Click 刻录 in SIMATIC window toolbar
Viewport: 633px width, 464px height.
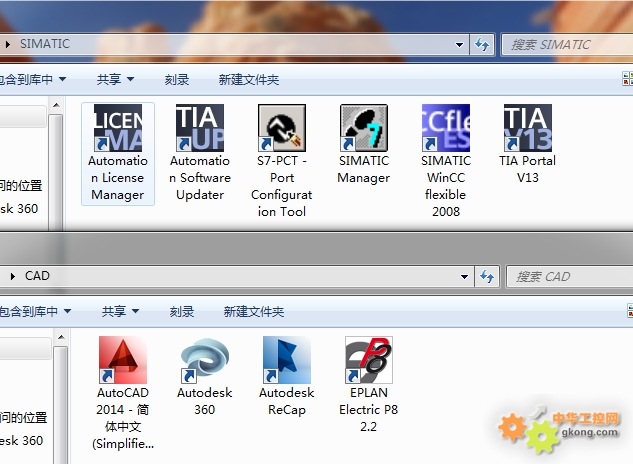[x=177, y=79]
